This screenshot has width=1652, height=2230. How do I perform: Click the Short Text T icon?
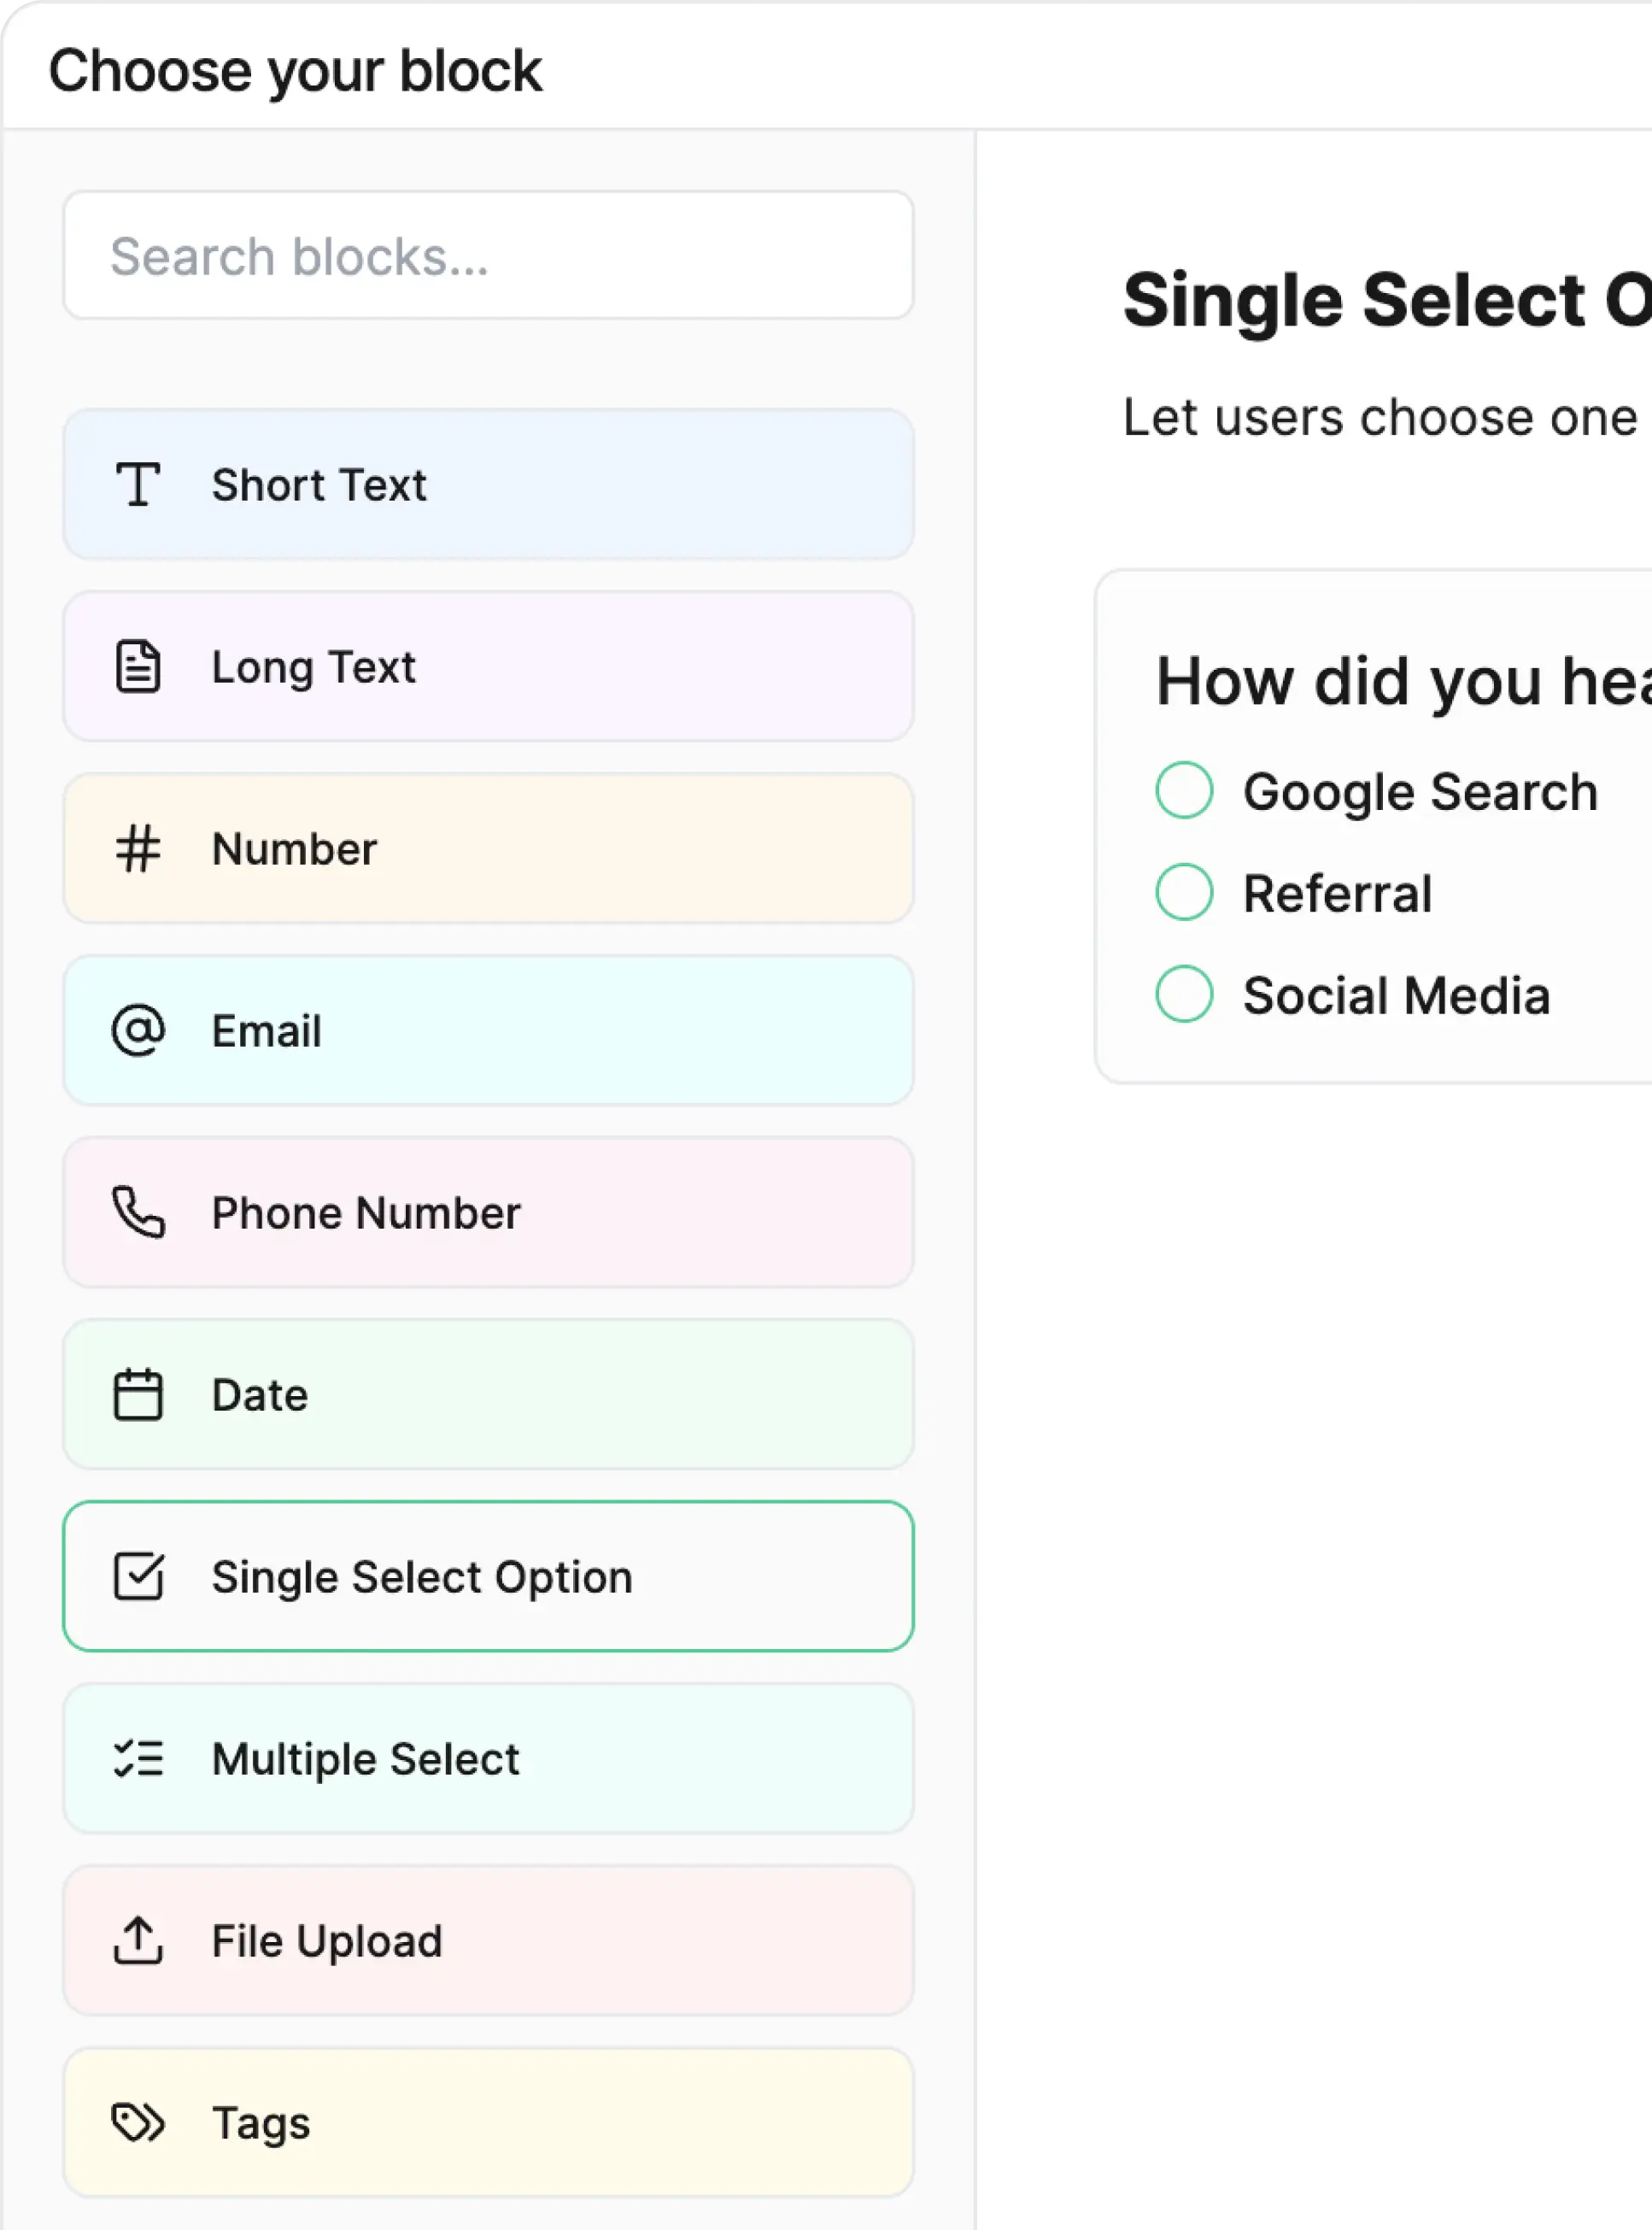[138, 485]
